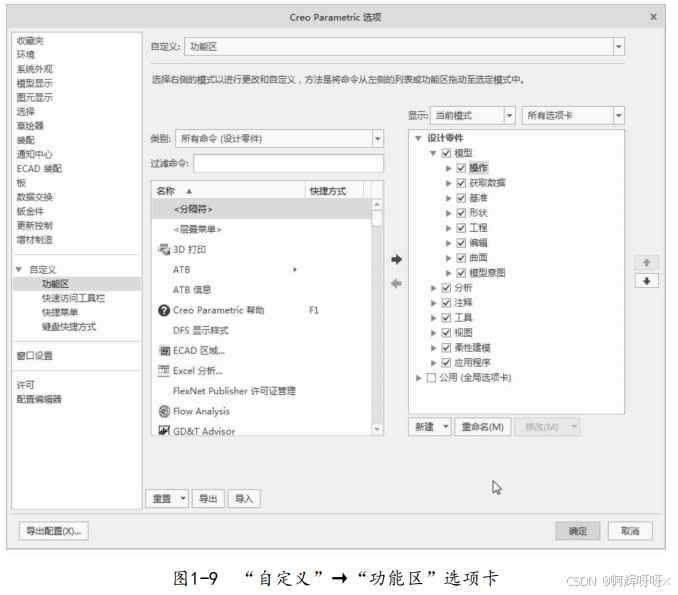Click the 导出配置(X)... button
The width and height of the screenshot is (678, 595).
[x=54, y=531]
